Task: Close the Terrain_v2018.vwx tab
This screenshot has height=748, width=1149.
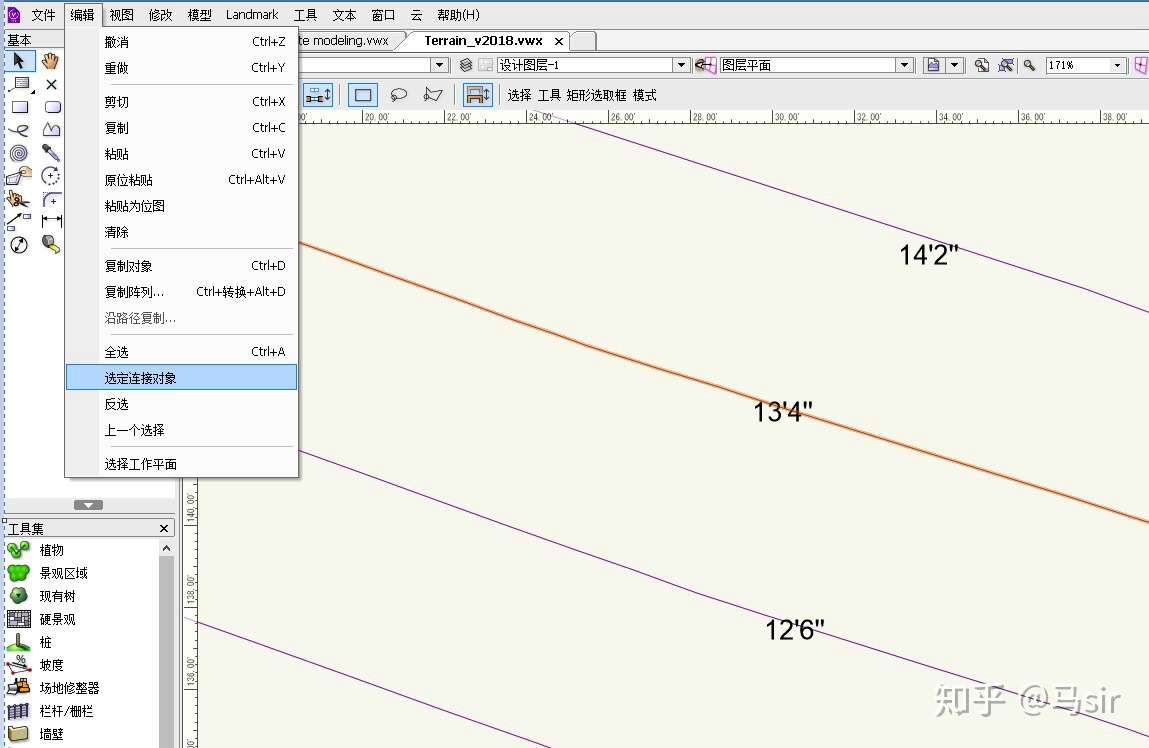Action: coord(559,41)
